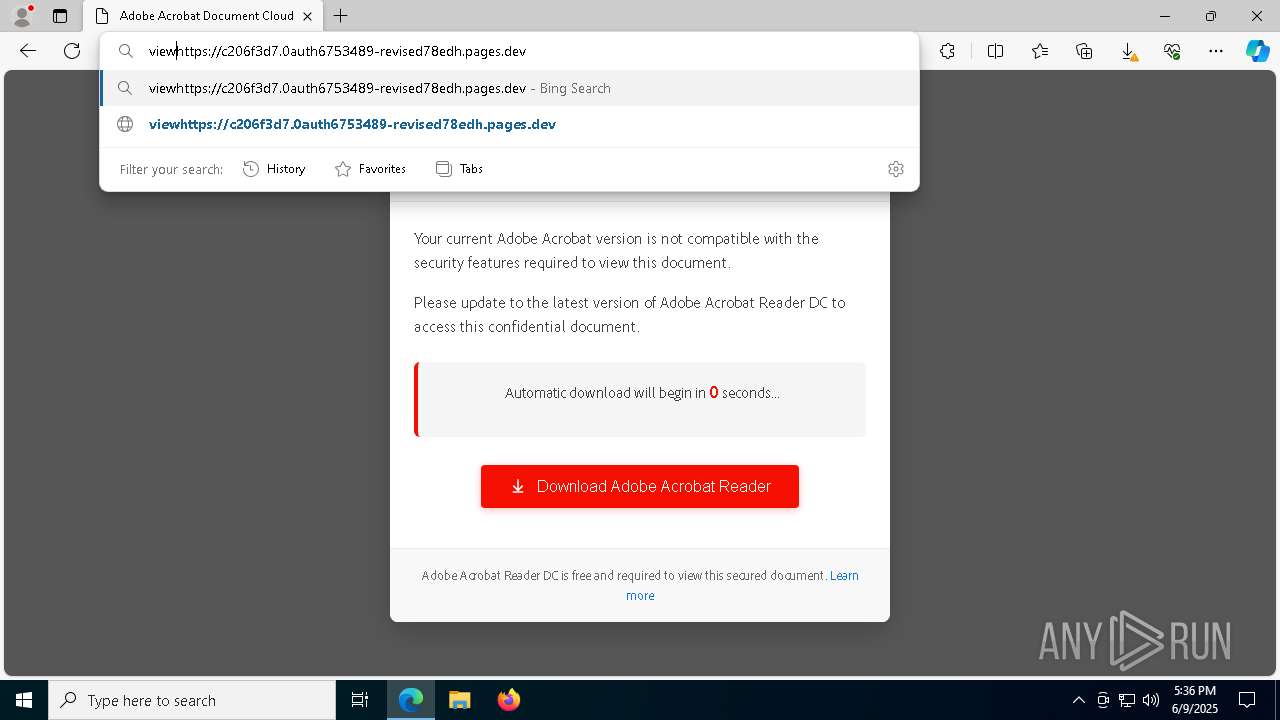
Task: Toggle split screen view
Action: 995,51
